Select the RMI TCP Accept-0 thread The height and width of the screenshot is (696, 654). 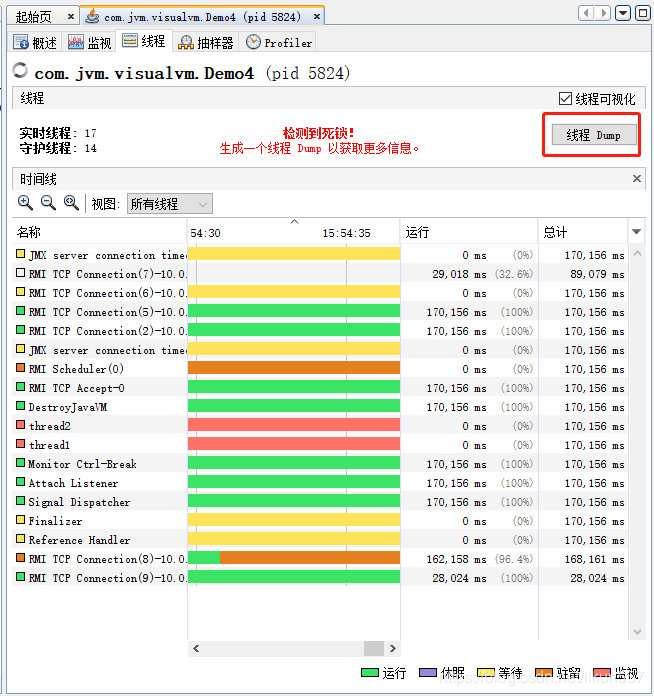[x=320, y=388]
